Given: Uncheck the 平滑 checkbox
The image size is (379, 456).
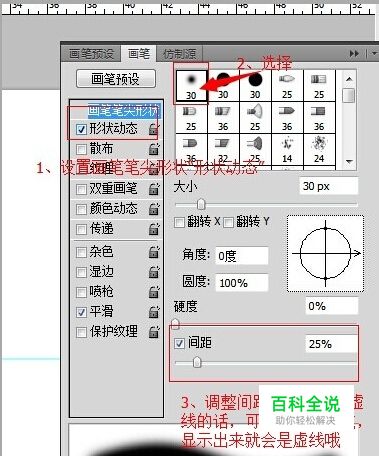Looking at the screenshot, I should coord(81,312).
